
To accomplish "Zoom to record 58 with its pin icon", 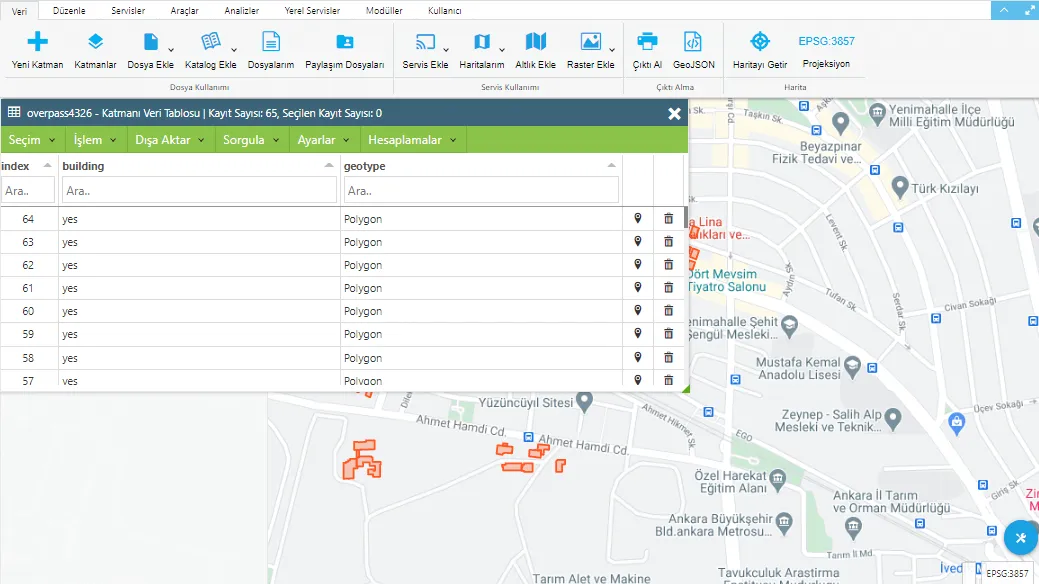I will (x=638, y=357).
